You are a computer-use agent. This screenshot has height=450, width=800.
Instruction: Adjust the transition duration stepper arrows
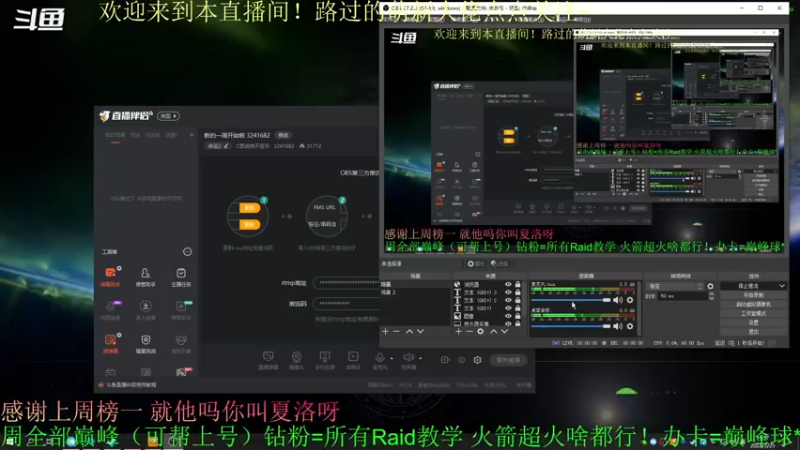(x=711, y=296)
